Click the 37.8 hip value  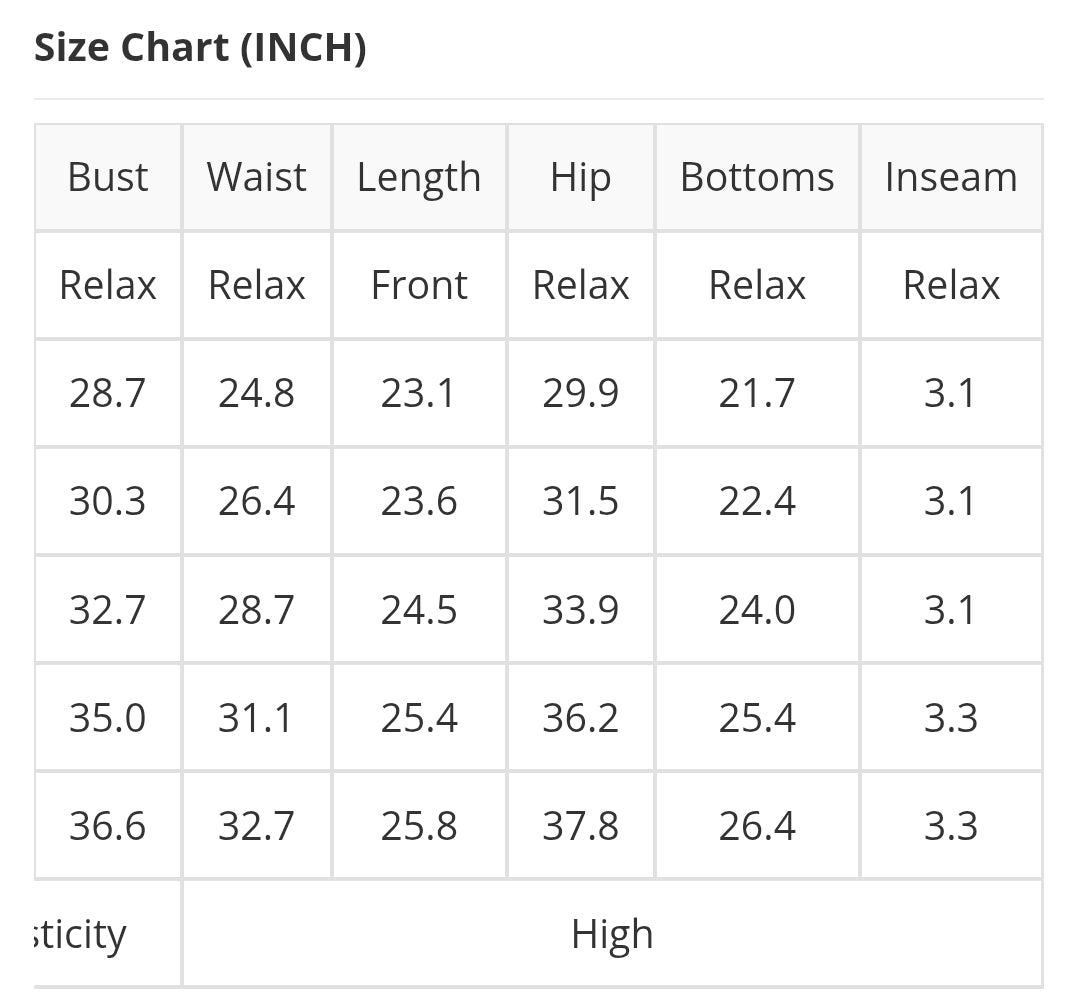(580, 826)
